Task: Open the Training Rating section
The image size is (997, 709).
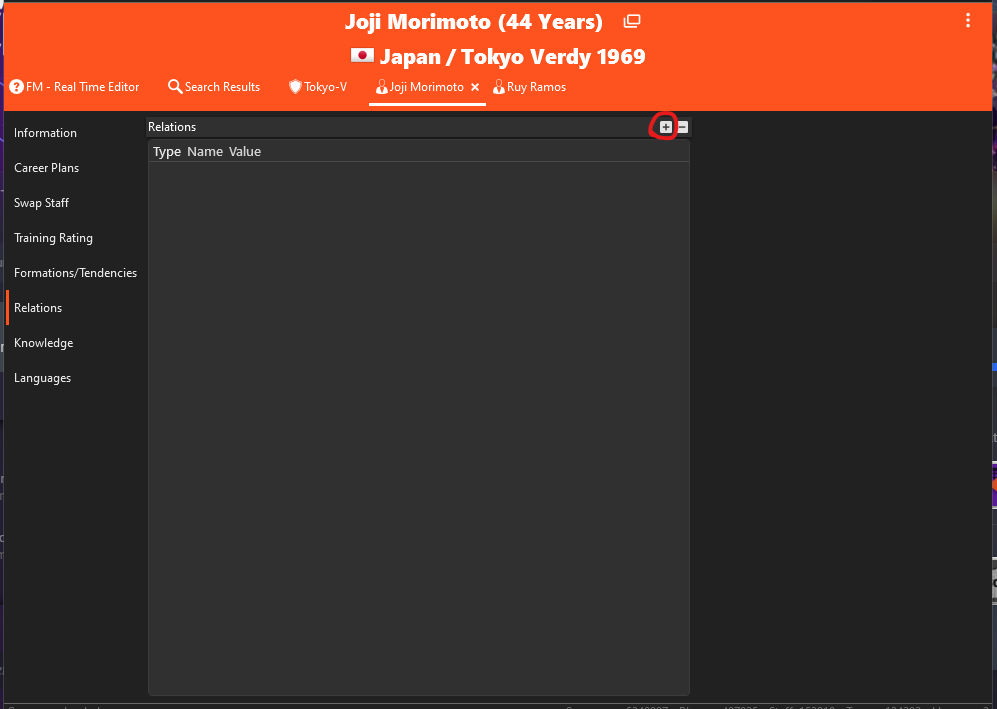Action: (x=53, y=238)
